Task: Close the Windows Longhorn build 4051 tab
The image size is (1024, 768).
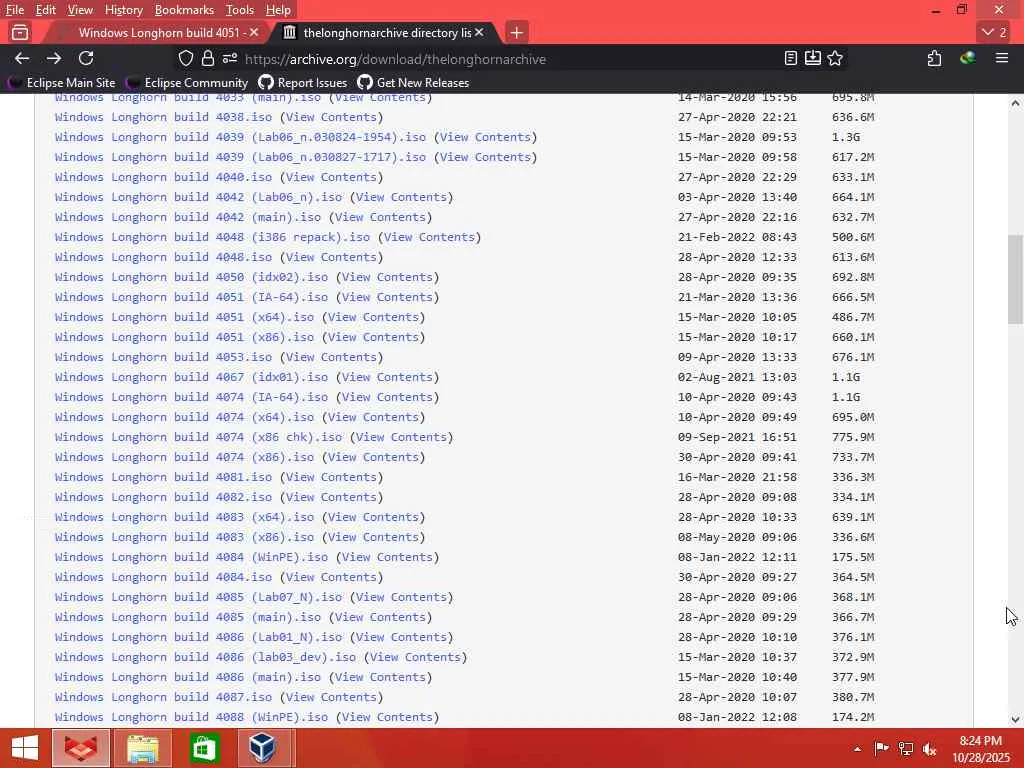Action: point(254,32)
